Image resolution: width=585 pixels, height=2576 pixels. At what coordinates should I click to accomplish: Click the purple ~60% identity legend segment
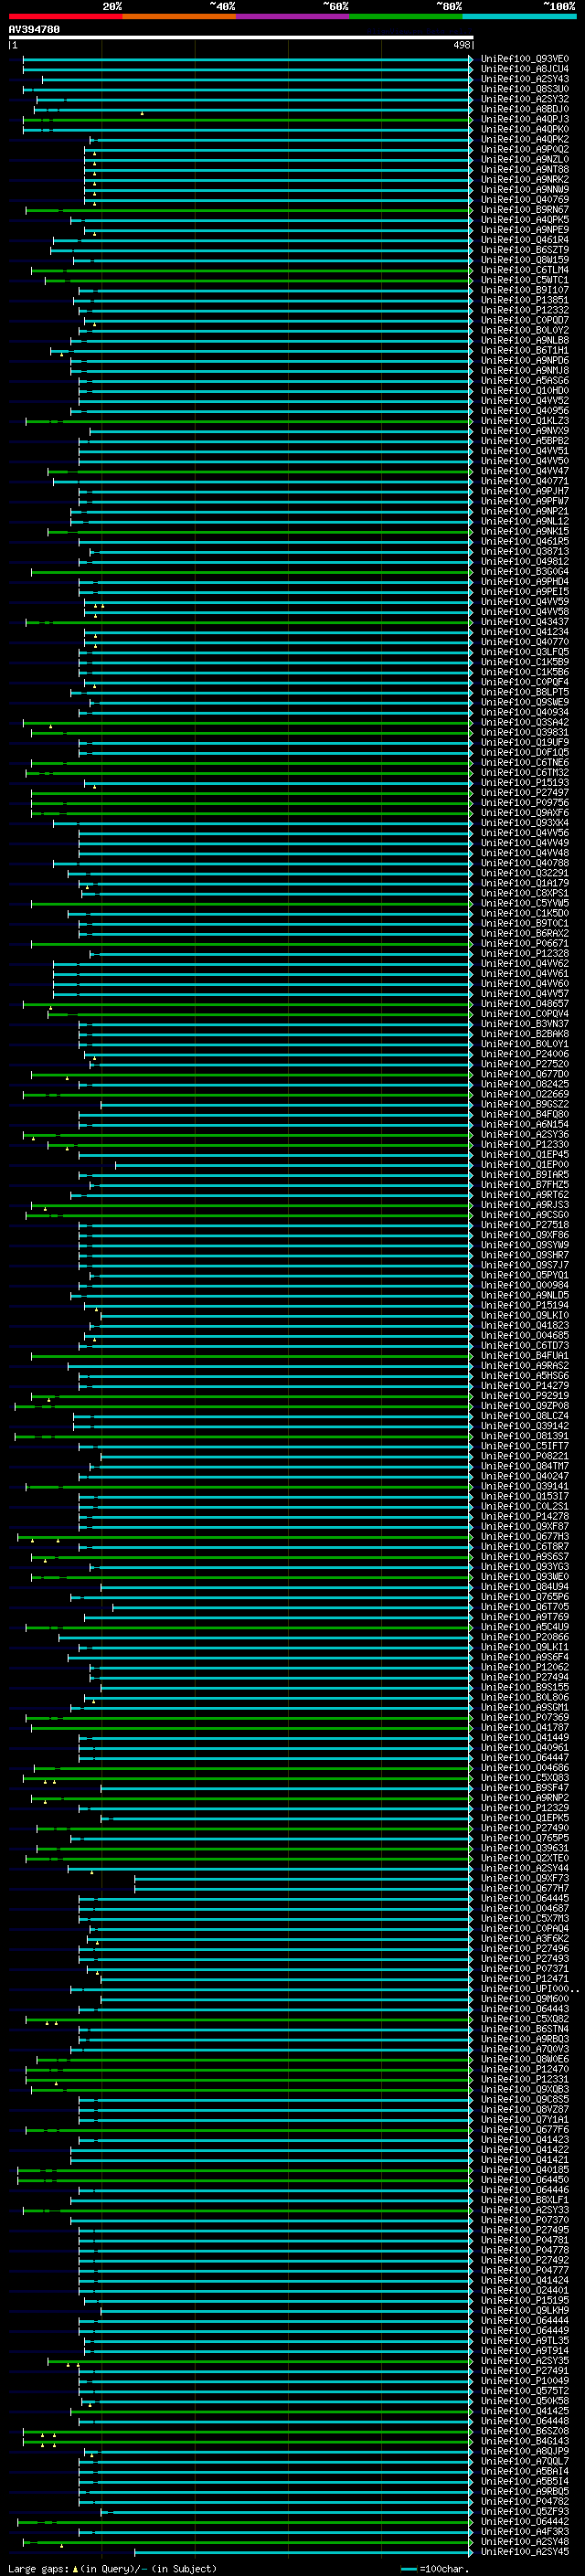tap(292, 17)
